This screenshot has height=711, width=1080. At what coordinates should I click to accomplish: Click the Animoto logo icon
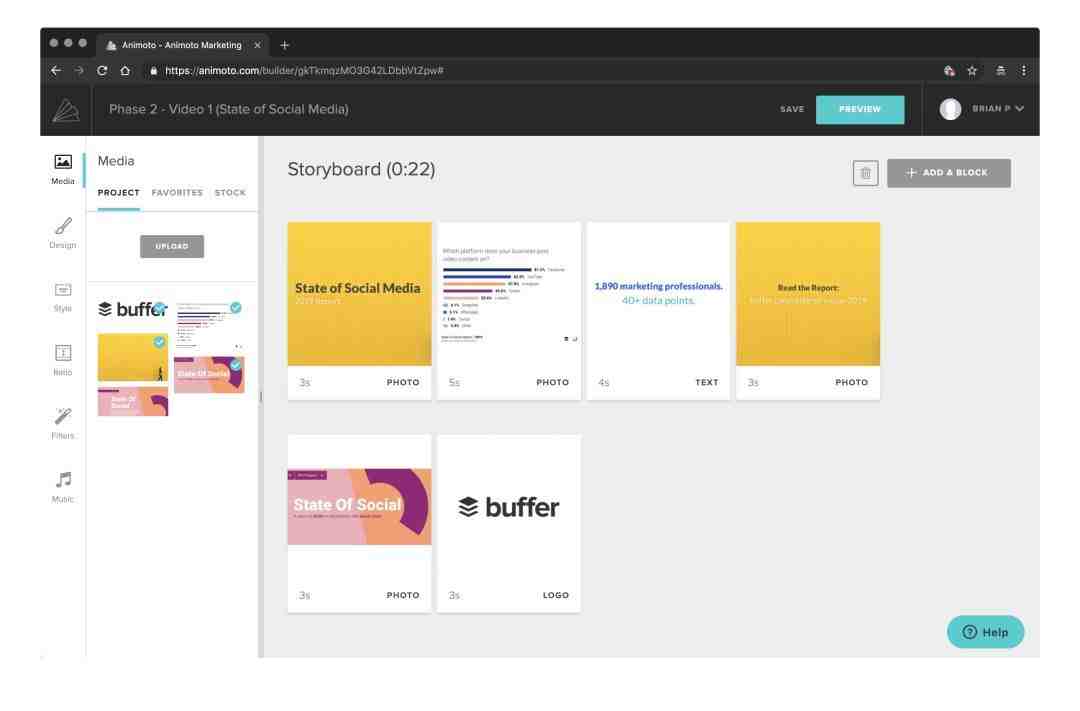[66, 110]
